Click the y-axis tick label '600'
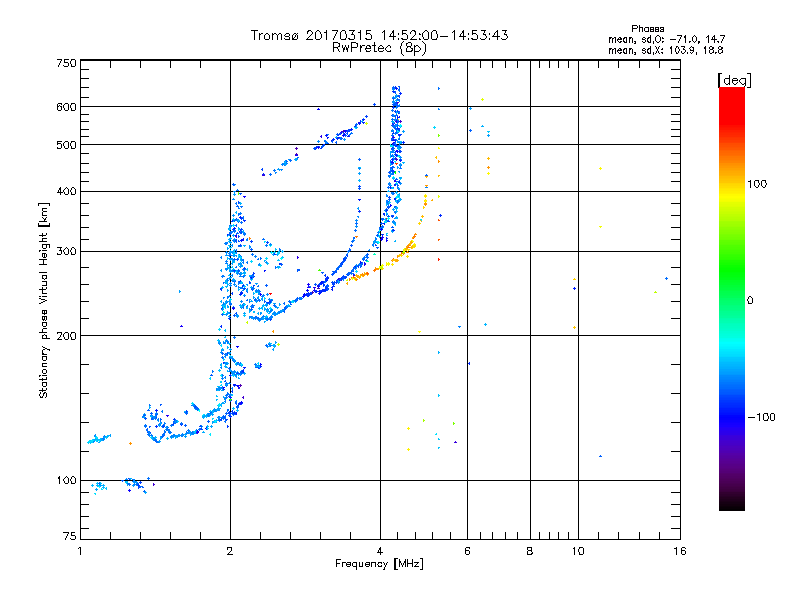The height and width of the screenshot is (600, 800). pyautogui.click(x=66, y=107)
